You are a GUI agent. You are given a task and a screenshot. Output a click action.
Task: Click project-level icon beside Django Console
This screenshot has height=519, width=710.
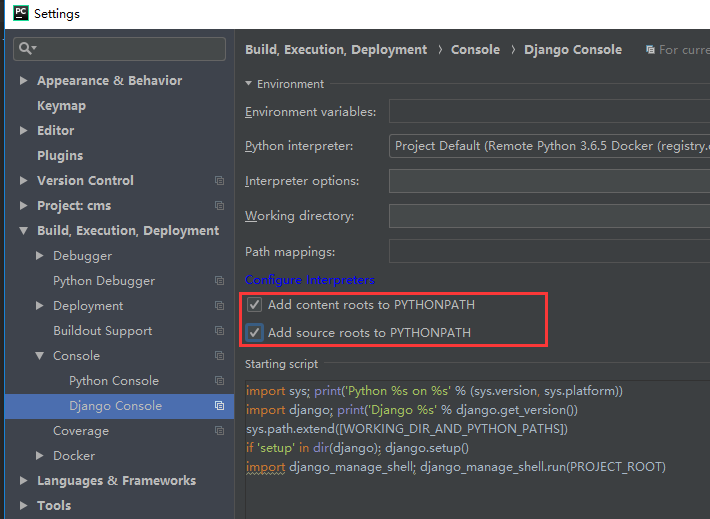coord(220,406)
